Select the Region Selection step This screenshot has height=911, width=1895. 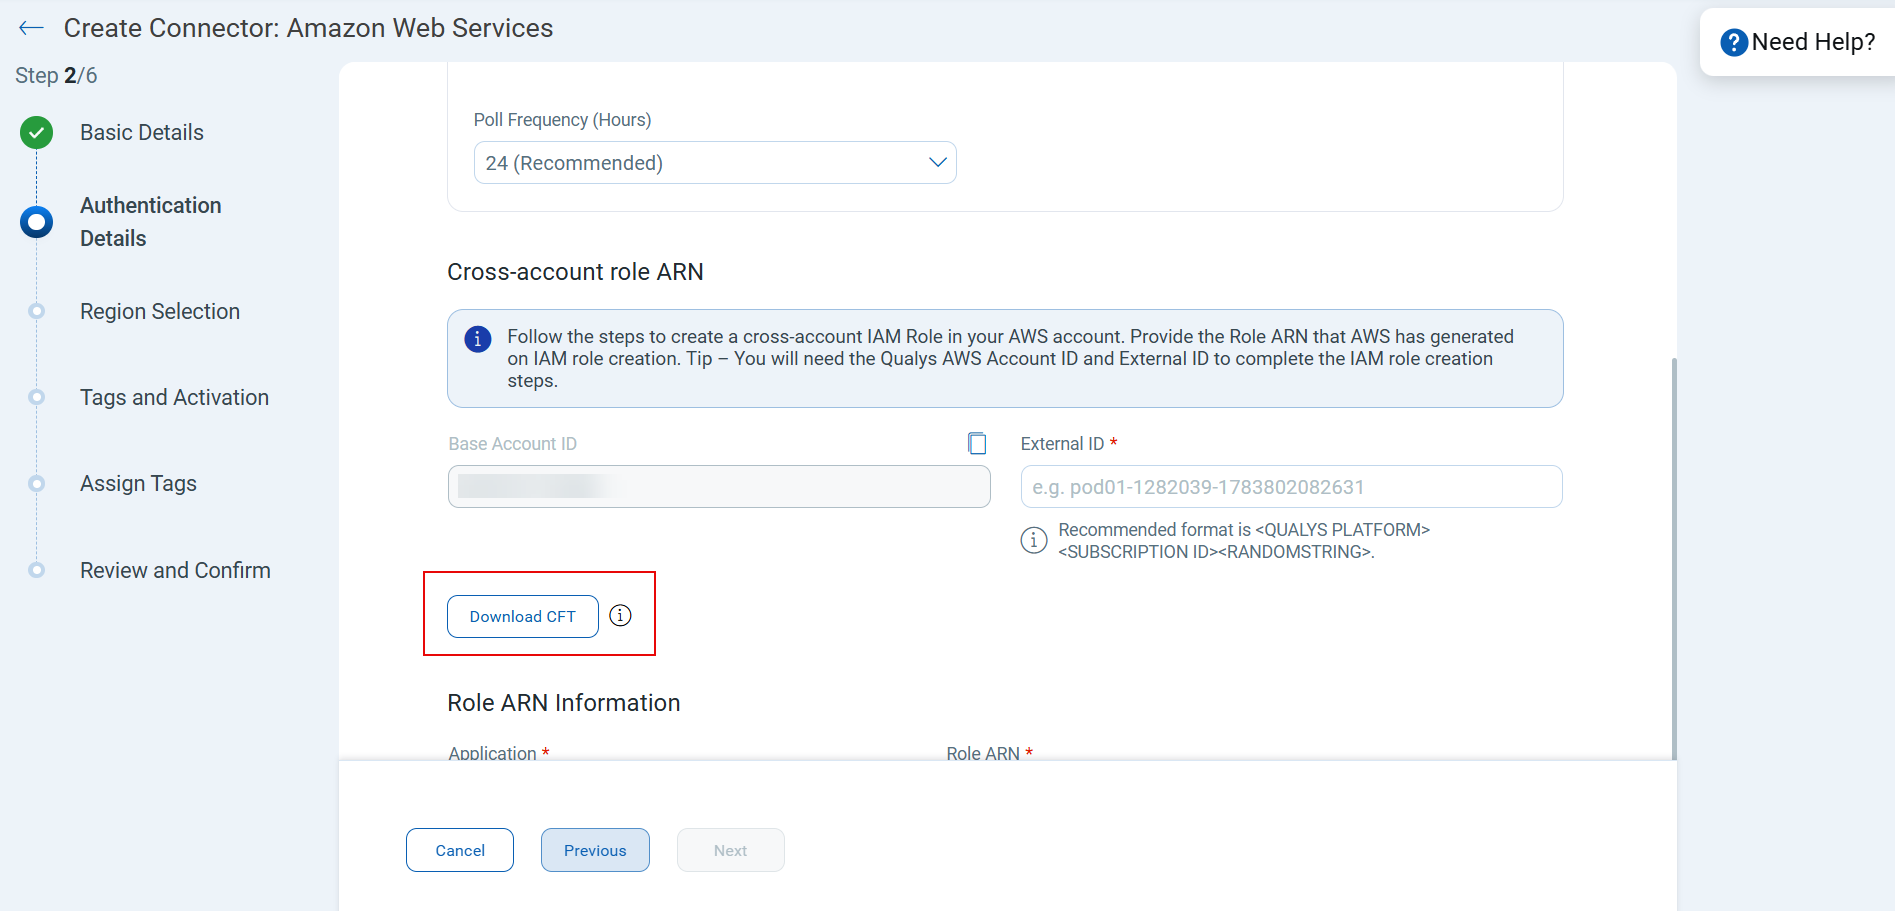click(160, 311)
